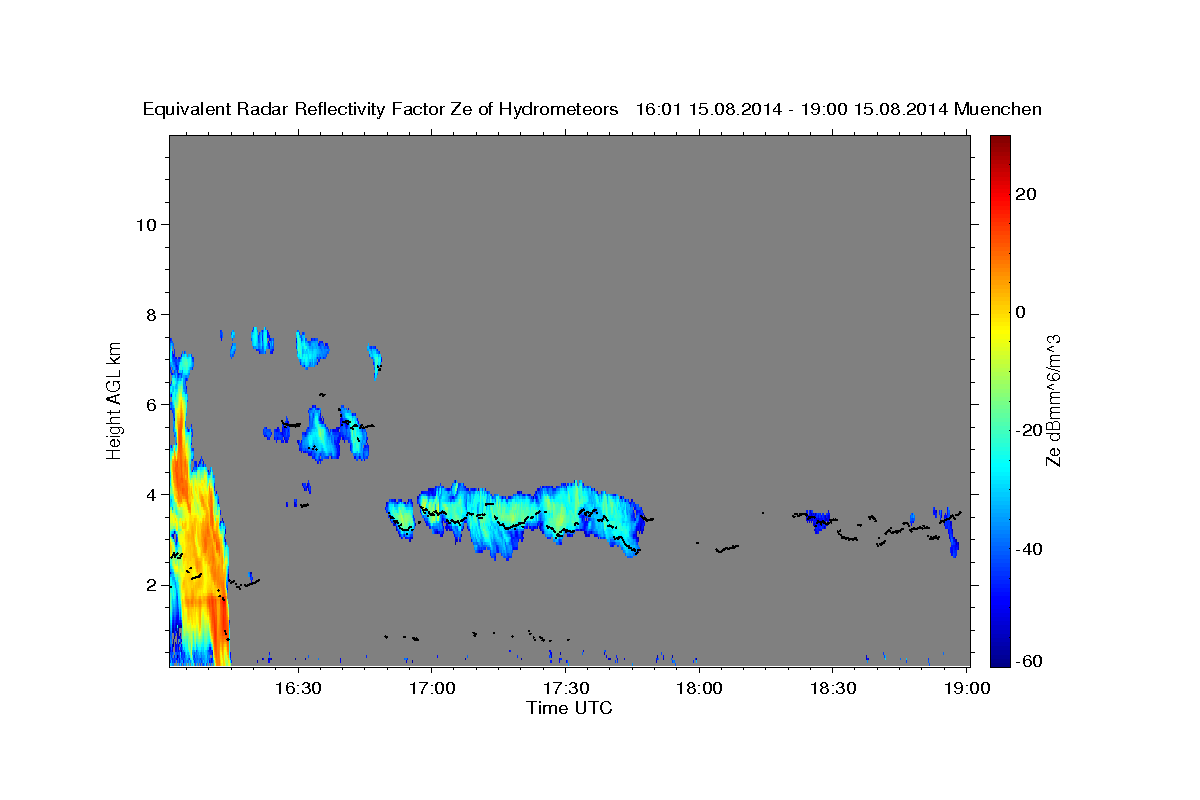1200x800 pixels.
Task: Click the 'Time UTC' axis label
Action: 569,708
